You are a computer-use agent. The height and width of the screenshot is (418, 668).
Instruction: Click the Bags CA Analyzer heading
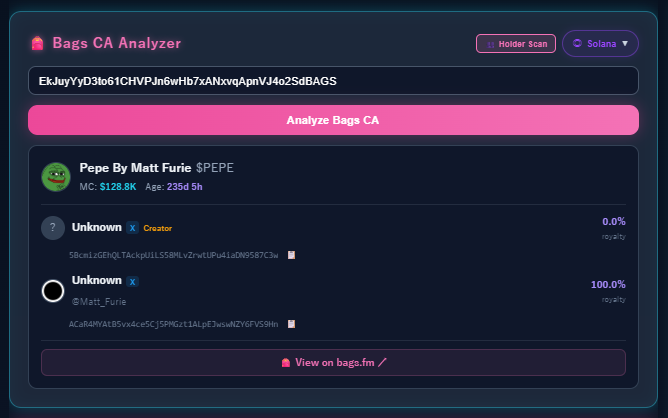click(117, 43)
